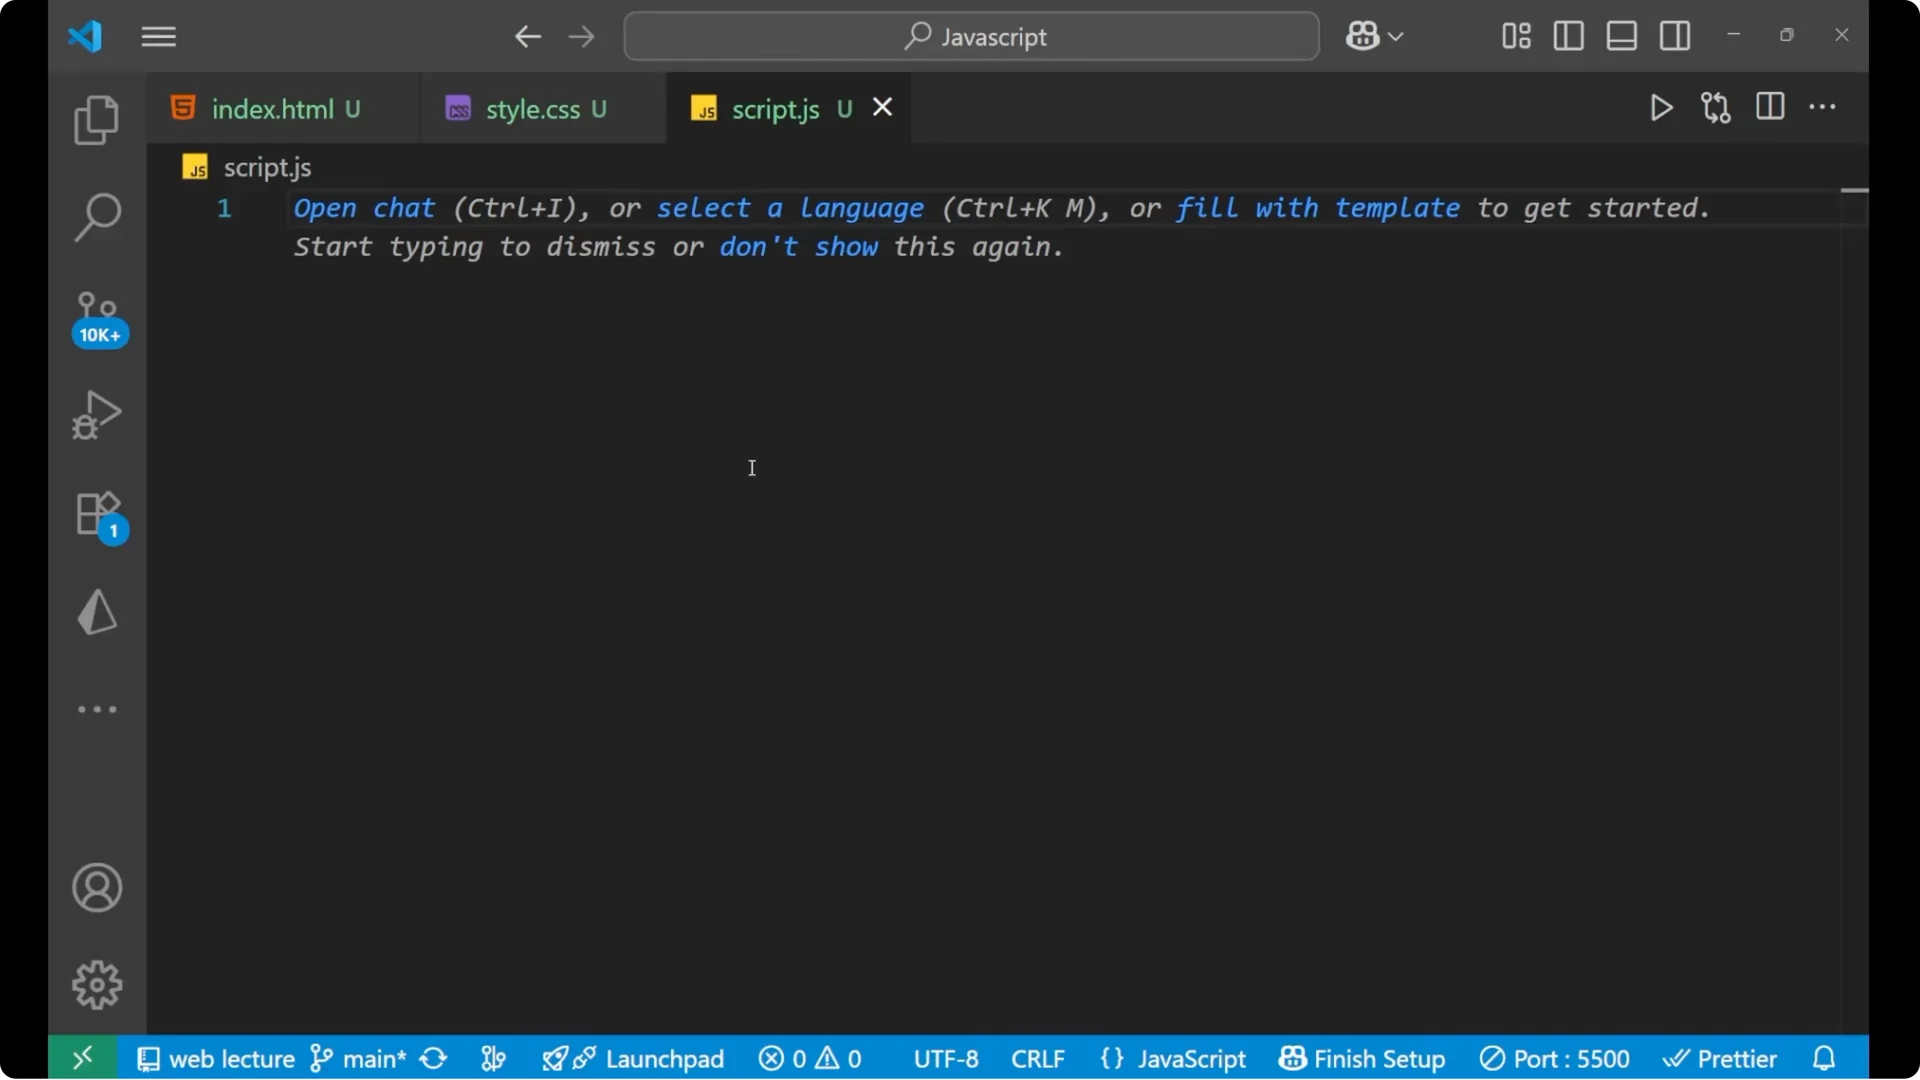Toggle the secondary sidebar visibility
Image resolution: width=1920 pixels, height=1080 pixels.
coord(1675,36)
